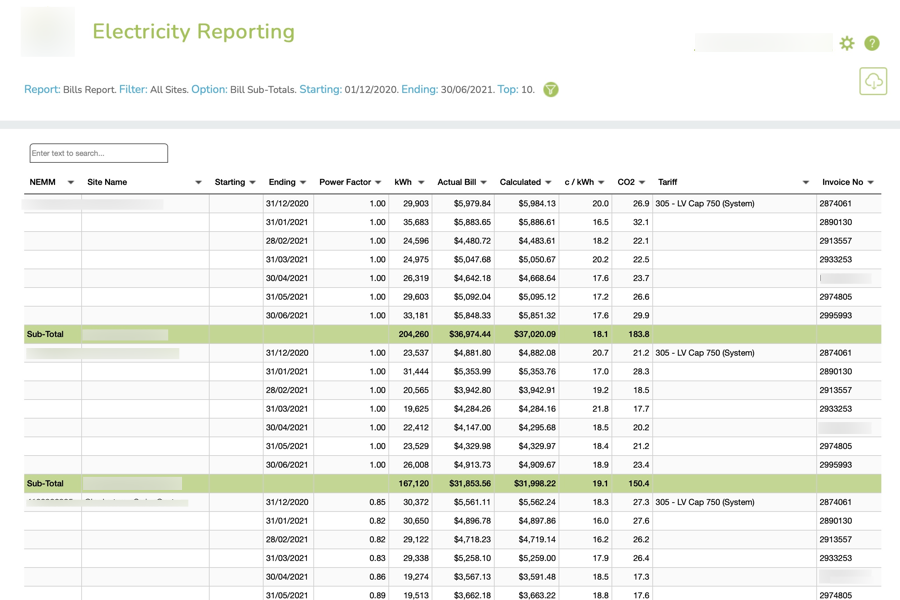
Task: Click the Electricity Reporting title
Action: click(193, 32)
